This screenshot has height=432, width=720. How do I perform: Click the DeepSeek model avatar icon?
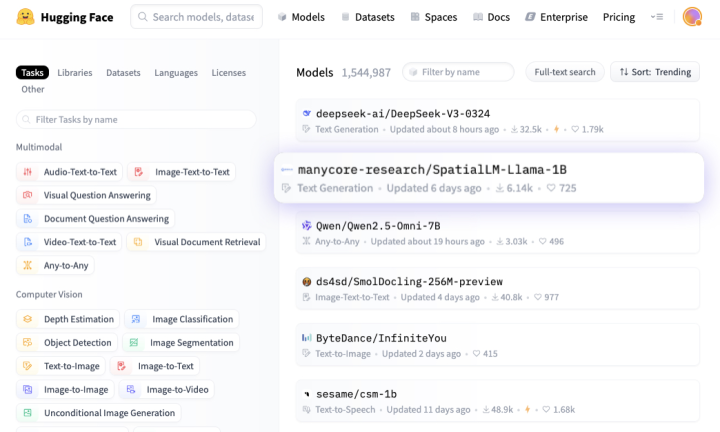click(x=307, y=113)
